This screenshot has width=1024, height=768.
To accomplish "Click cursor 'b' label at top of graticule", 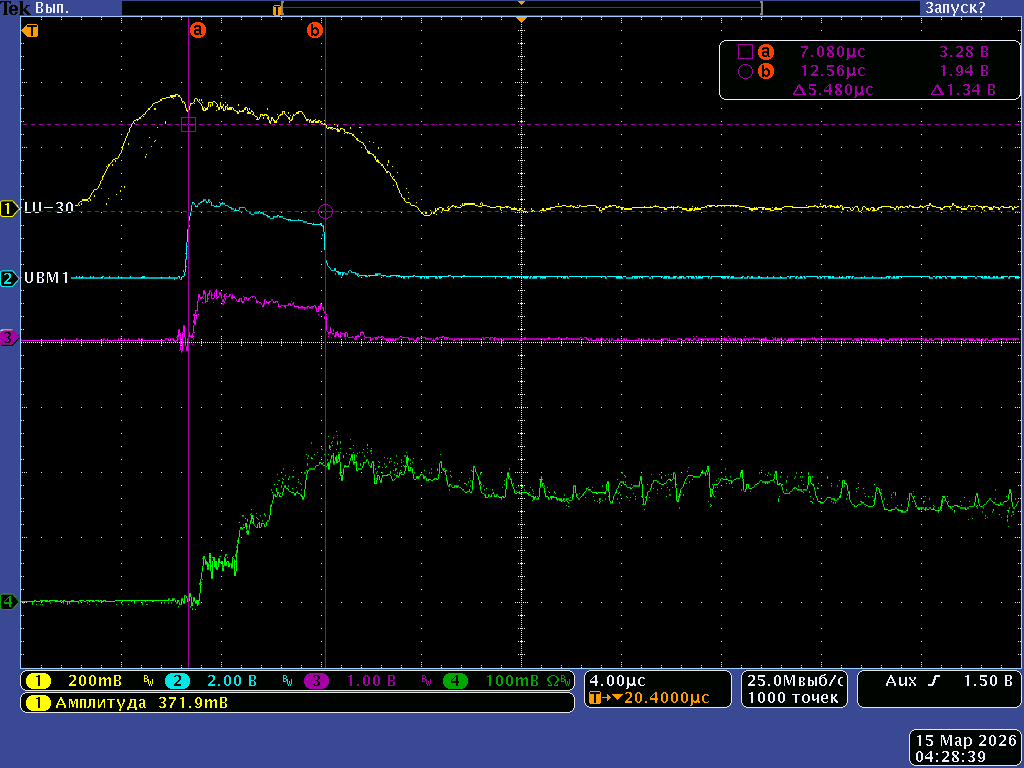I will 315,31.
